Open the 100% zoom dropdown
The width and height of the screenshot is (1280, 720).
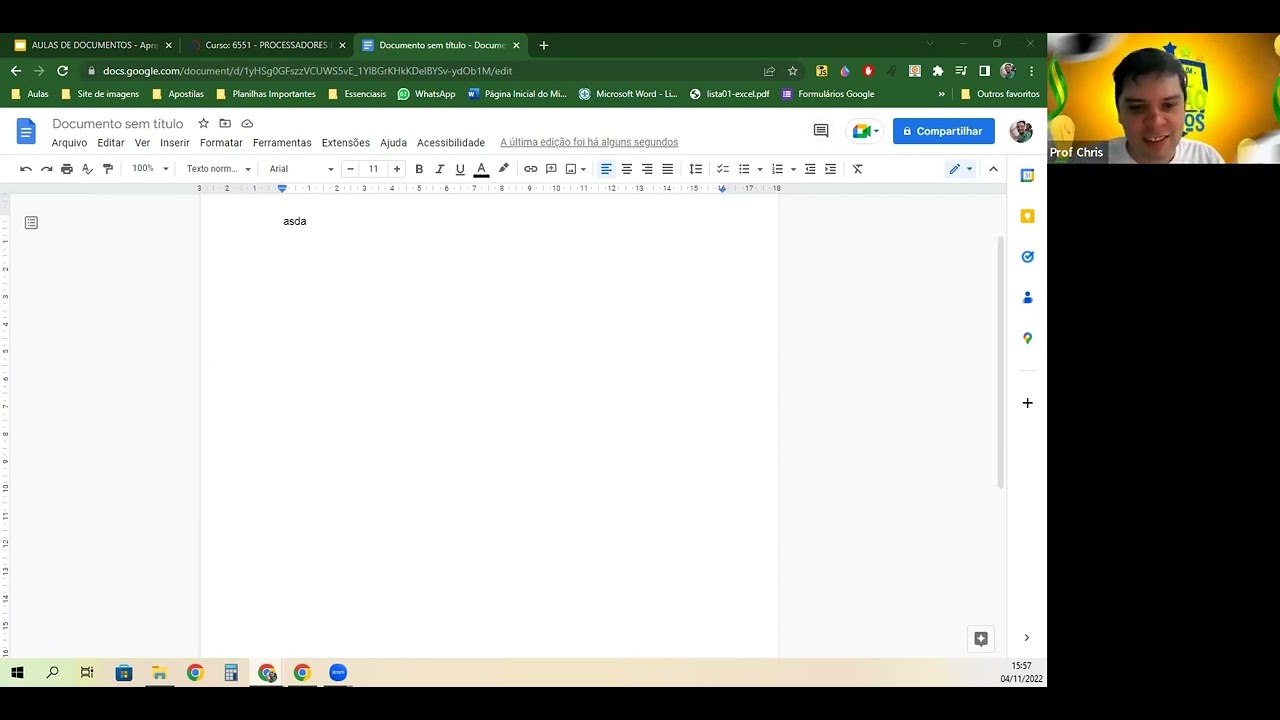(x=151, y=169)
